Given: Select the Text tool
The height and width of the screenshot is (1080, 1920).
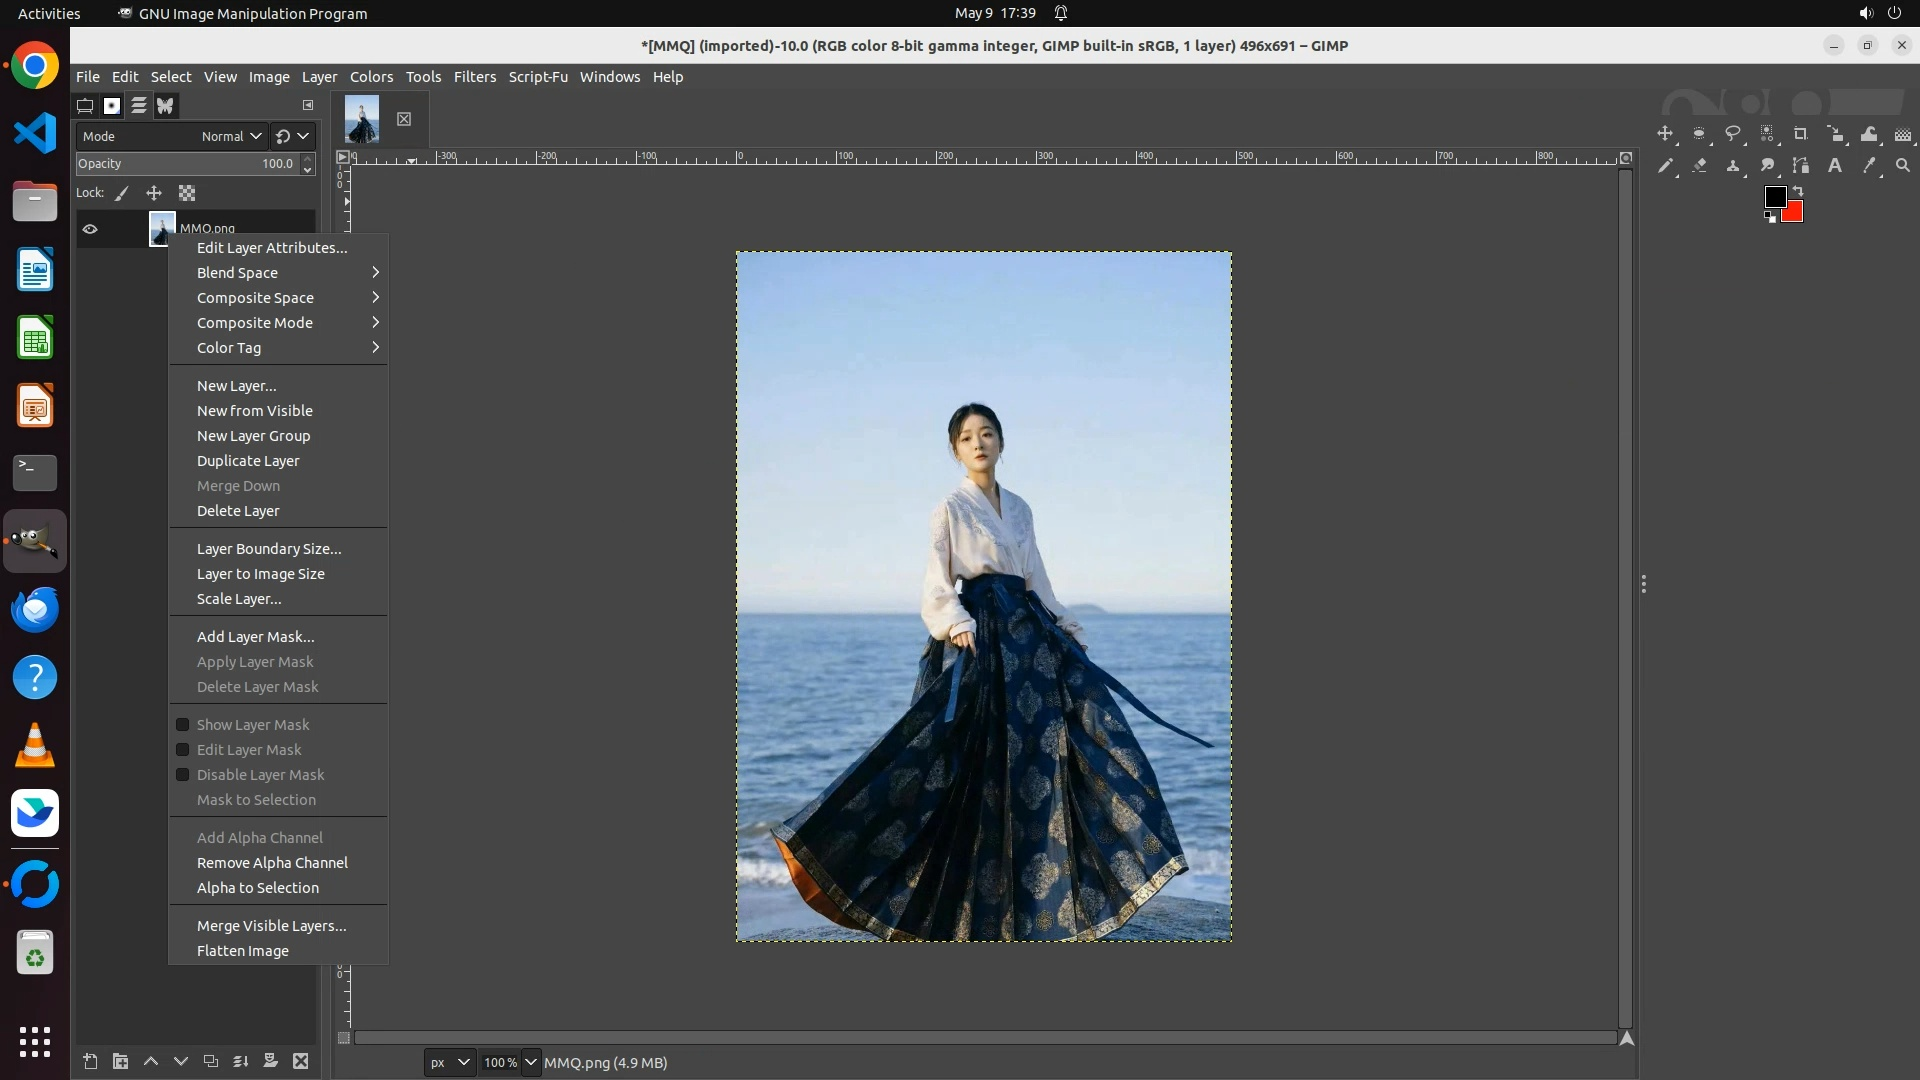Looking at the screenshot, I should click(1835, 166).
